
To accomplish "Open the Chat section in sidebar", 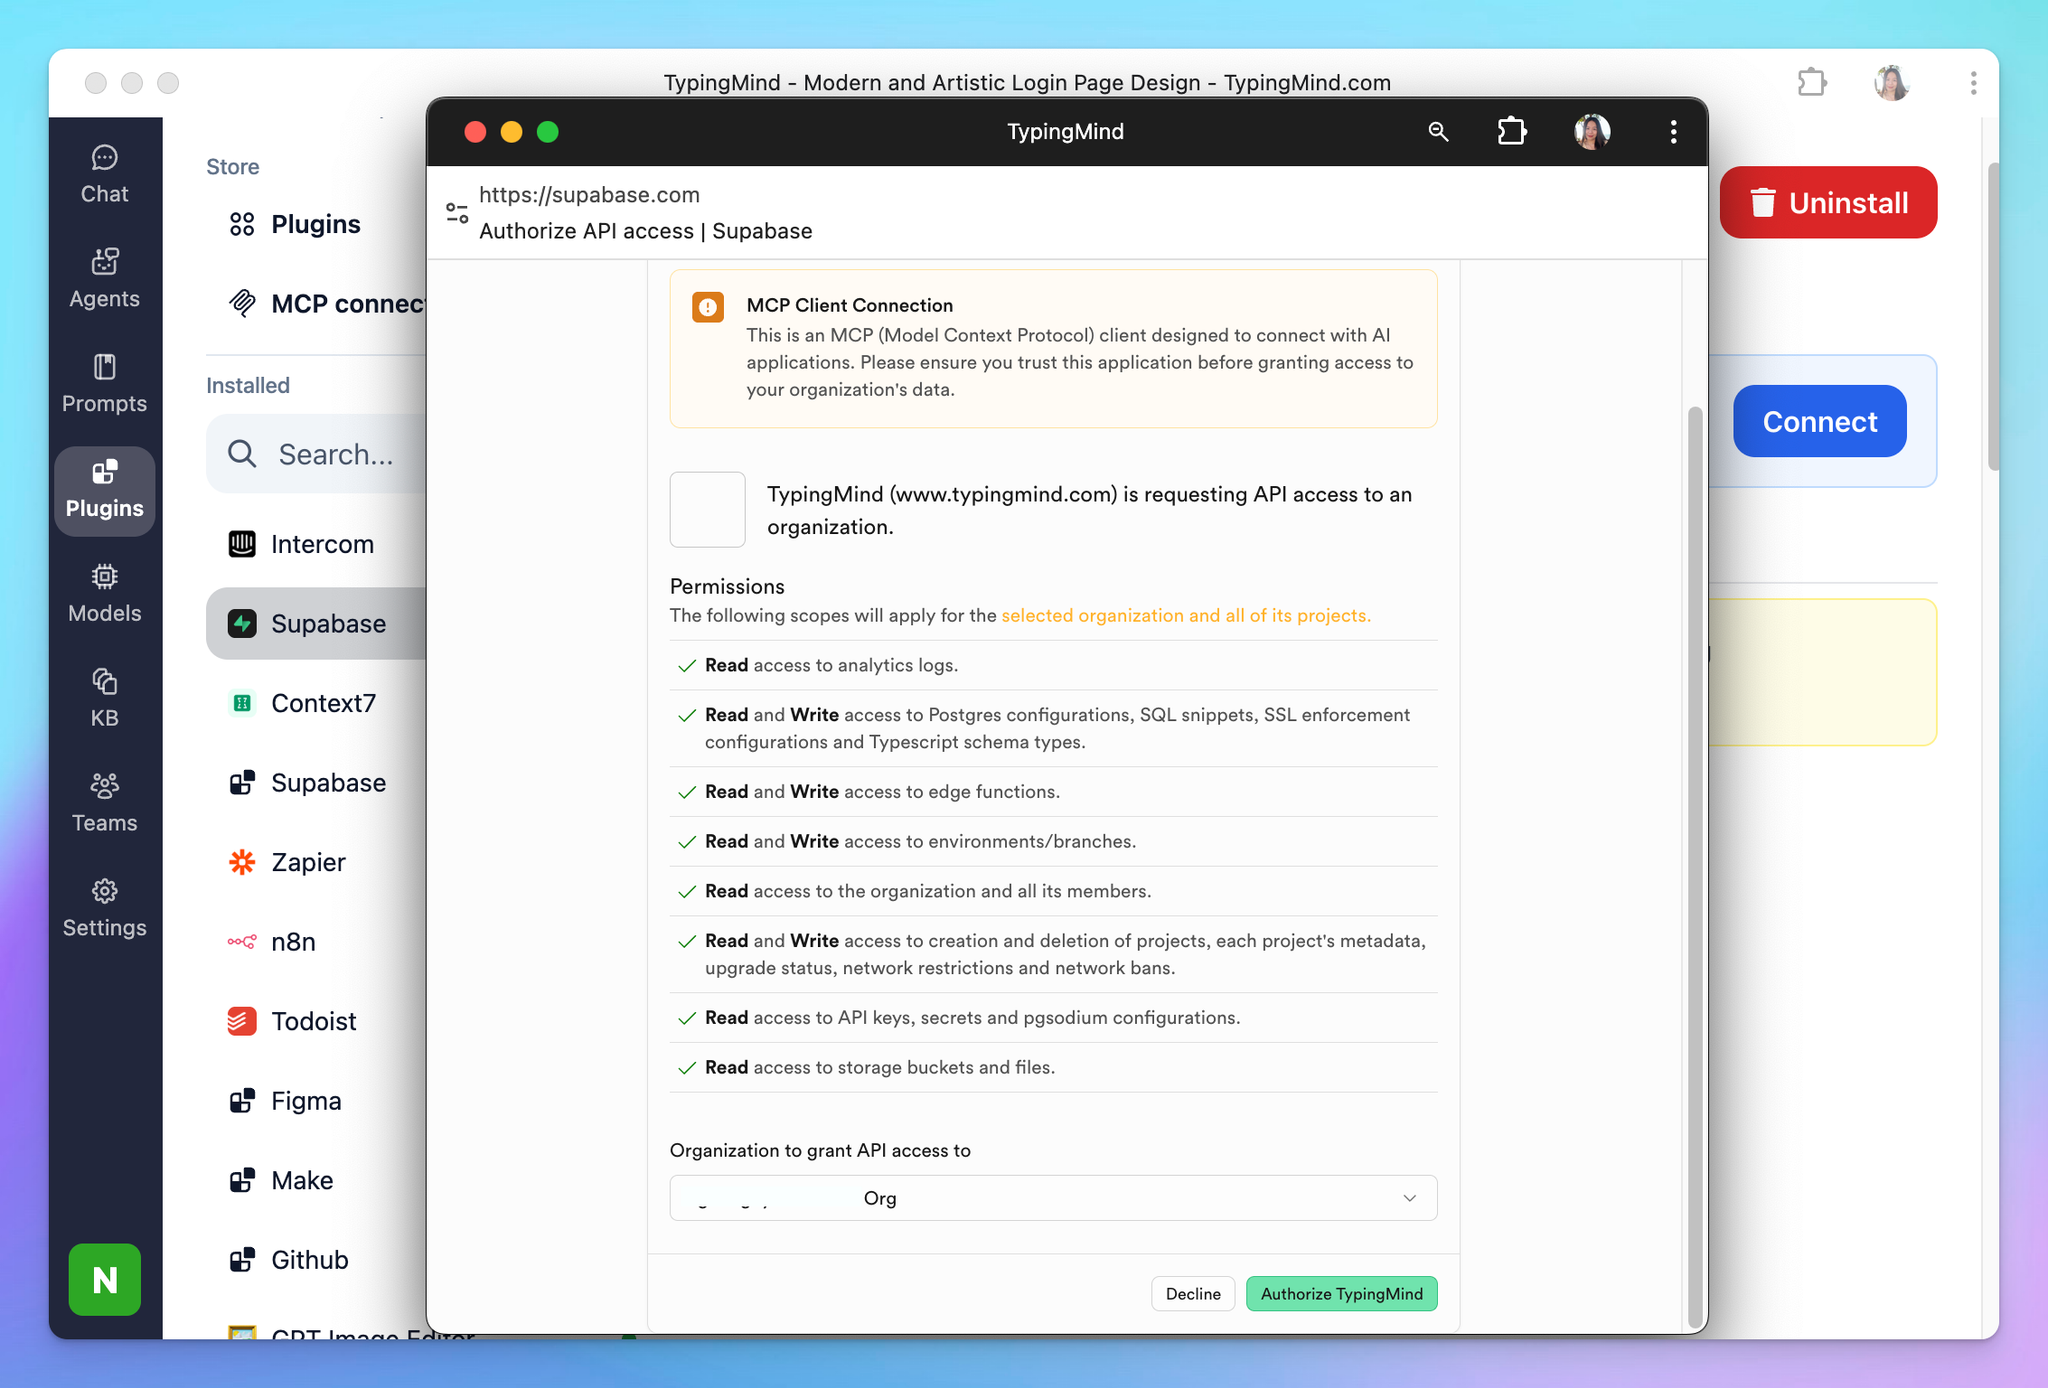I will pos(104,175).
